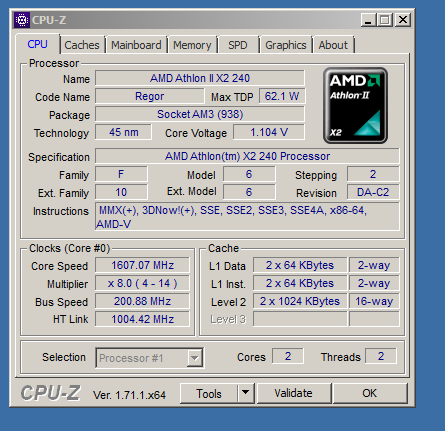Open the Caches tab
This screenshot has width=445, height=431.
coord(82,45)
